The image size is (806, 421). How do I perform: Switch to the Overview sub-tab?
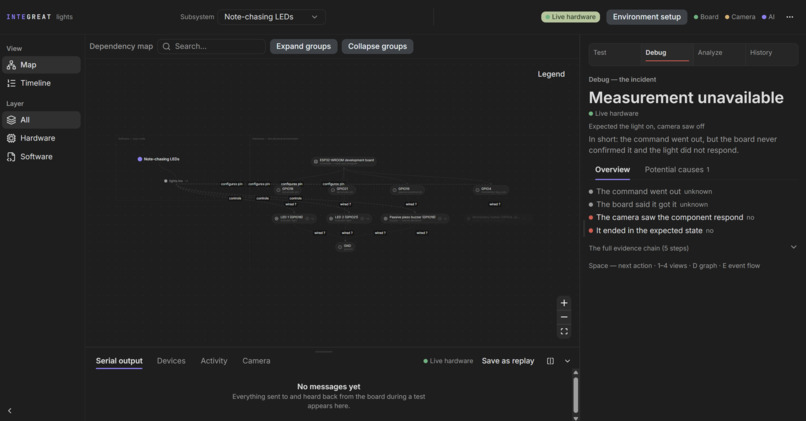pyautogui.click(x=612, y=170)
